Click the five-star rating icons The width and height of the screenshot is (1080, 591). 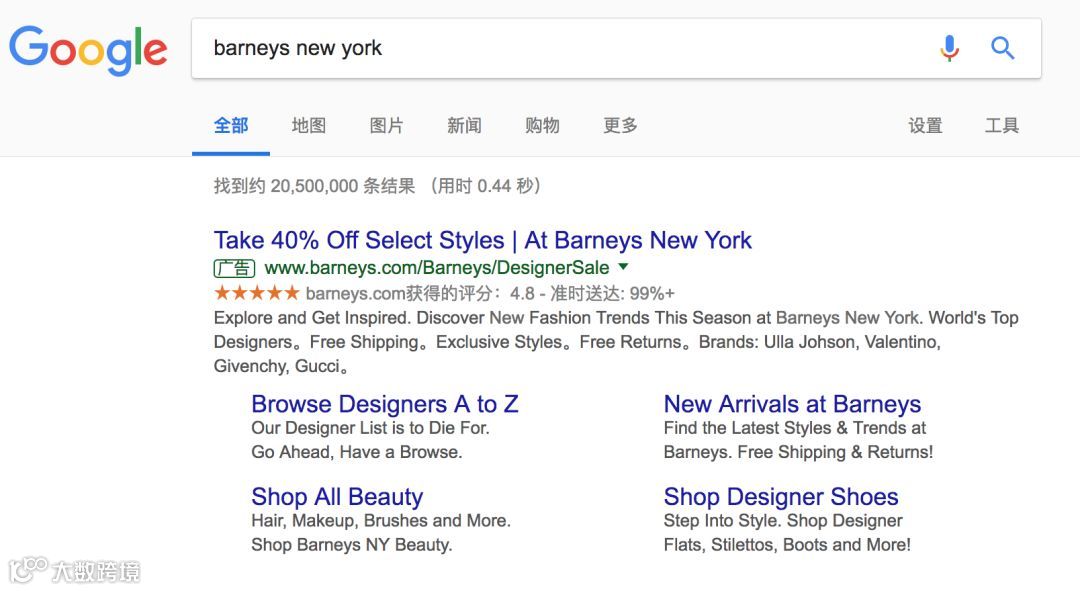point(256,293)
